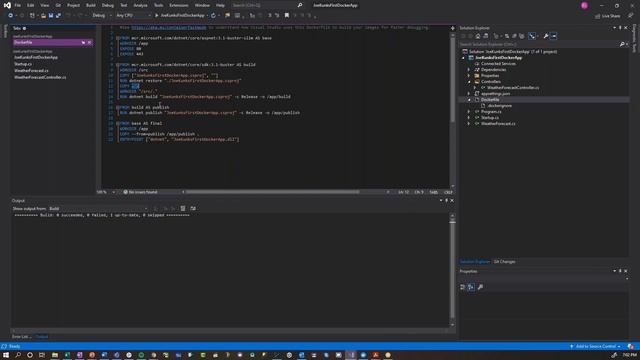Toggle Word Wrap icon in Output panel
Image resolution: width=640 pixels, height=360 pixels.
coord(193,209)
